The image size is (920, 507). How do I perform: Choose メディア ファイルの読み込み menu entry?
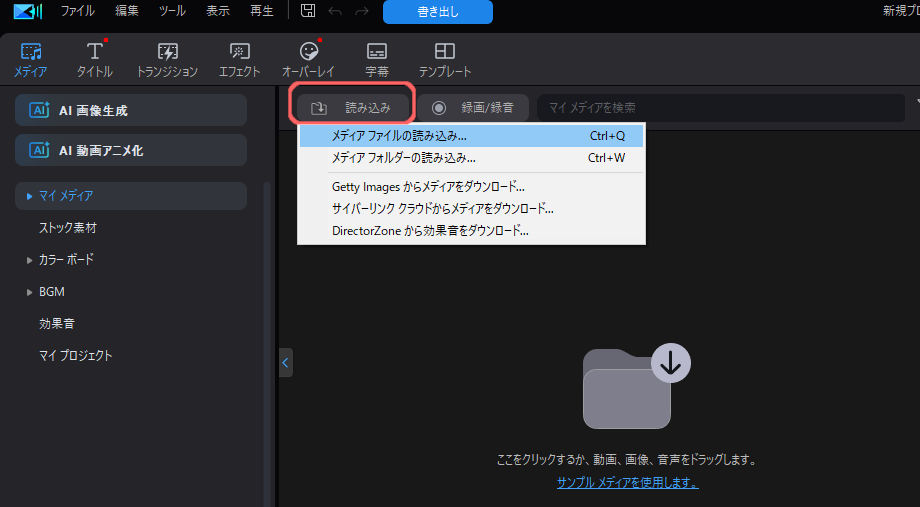[399, 135]
